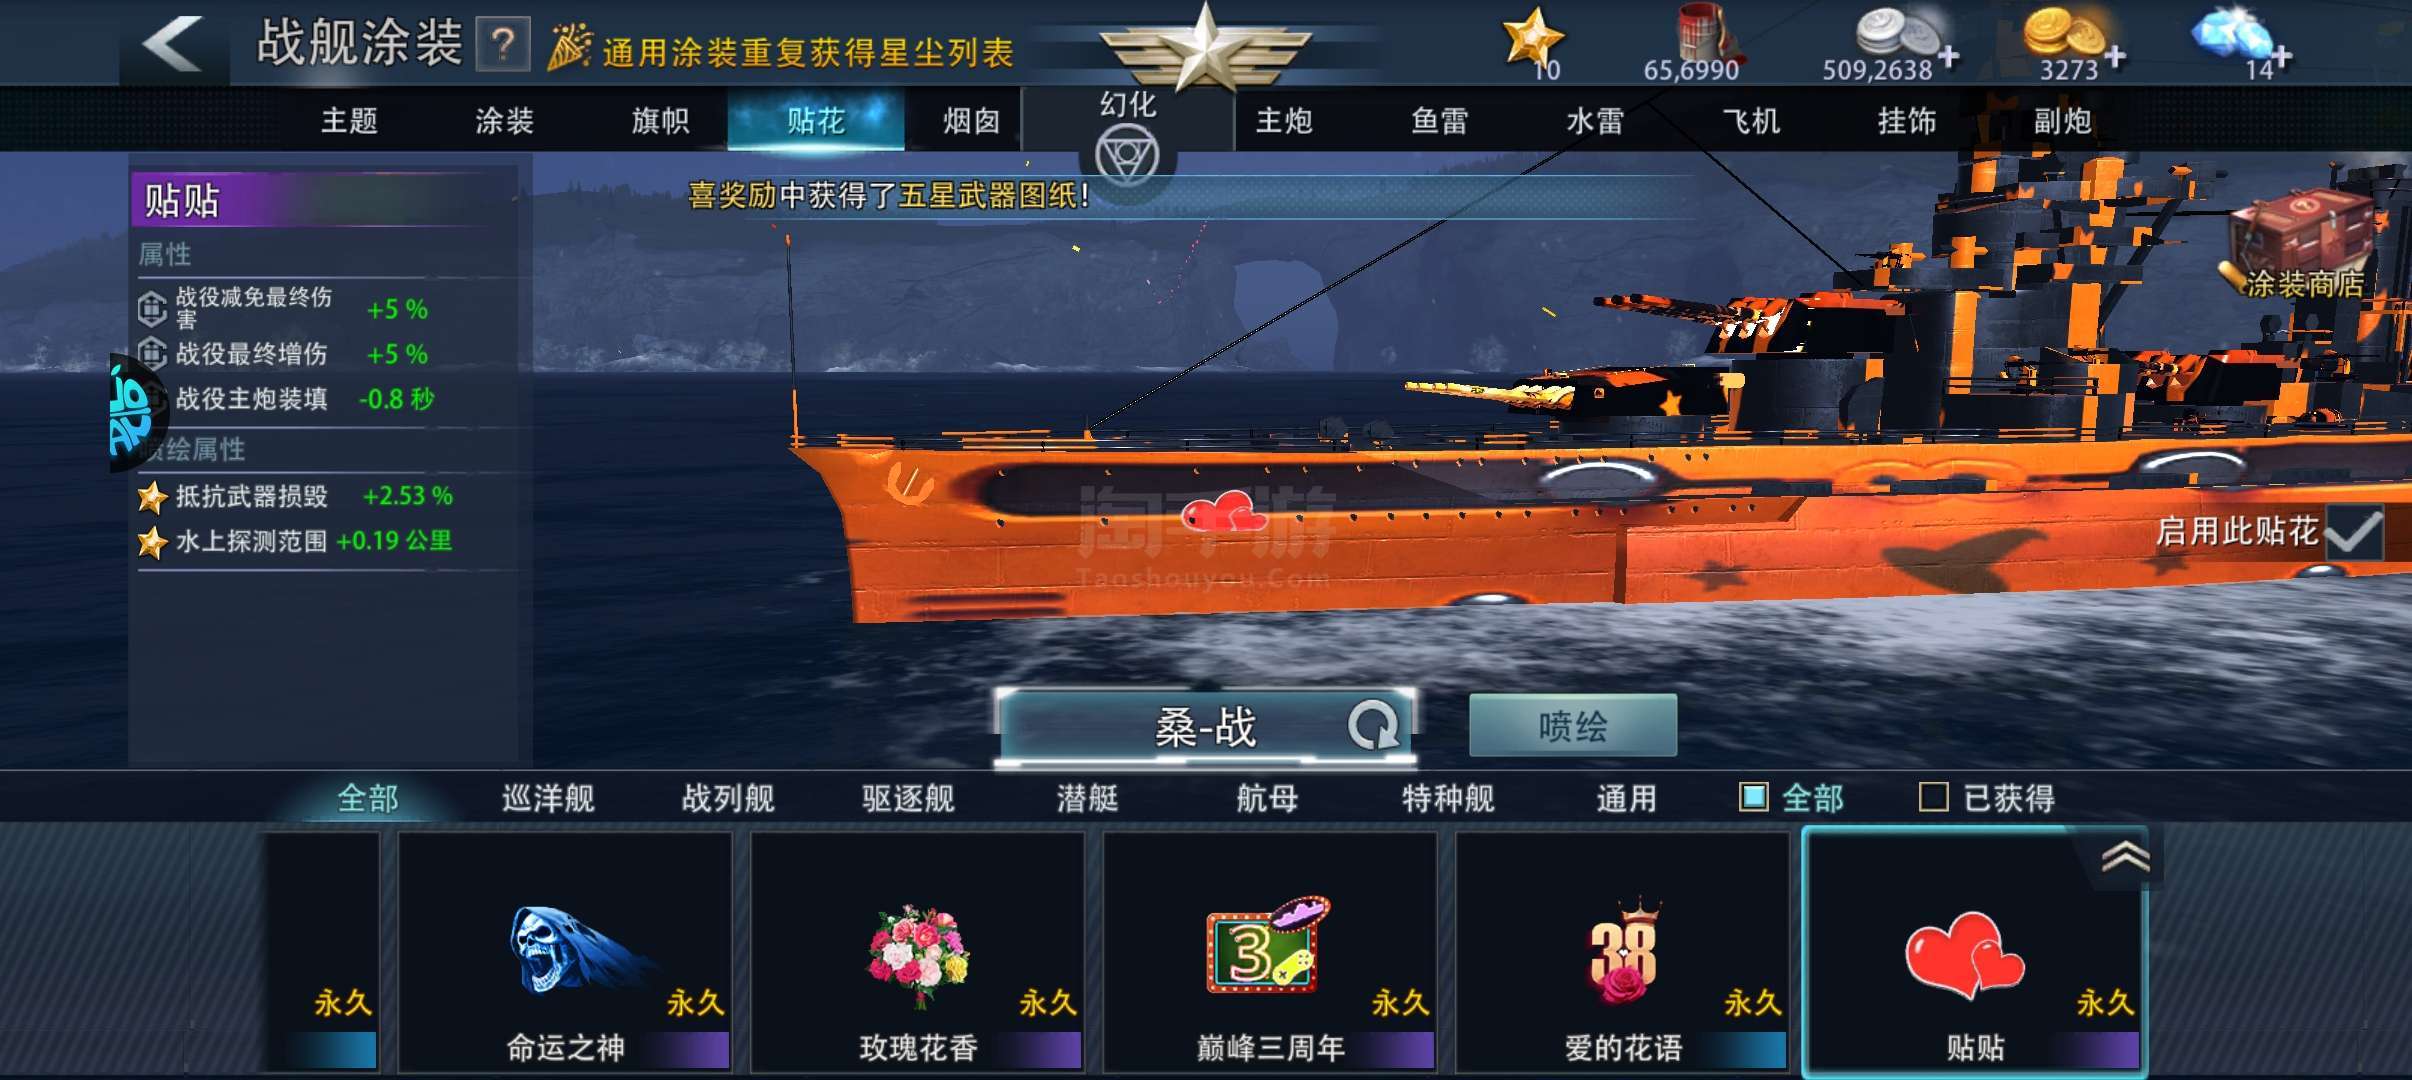This screenshot has height=1080, width=2412.
Task: Filter decals by 战列舰 tab
Action: pyautogui.click(x=728, y=798)
